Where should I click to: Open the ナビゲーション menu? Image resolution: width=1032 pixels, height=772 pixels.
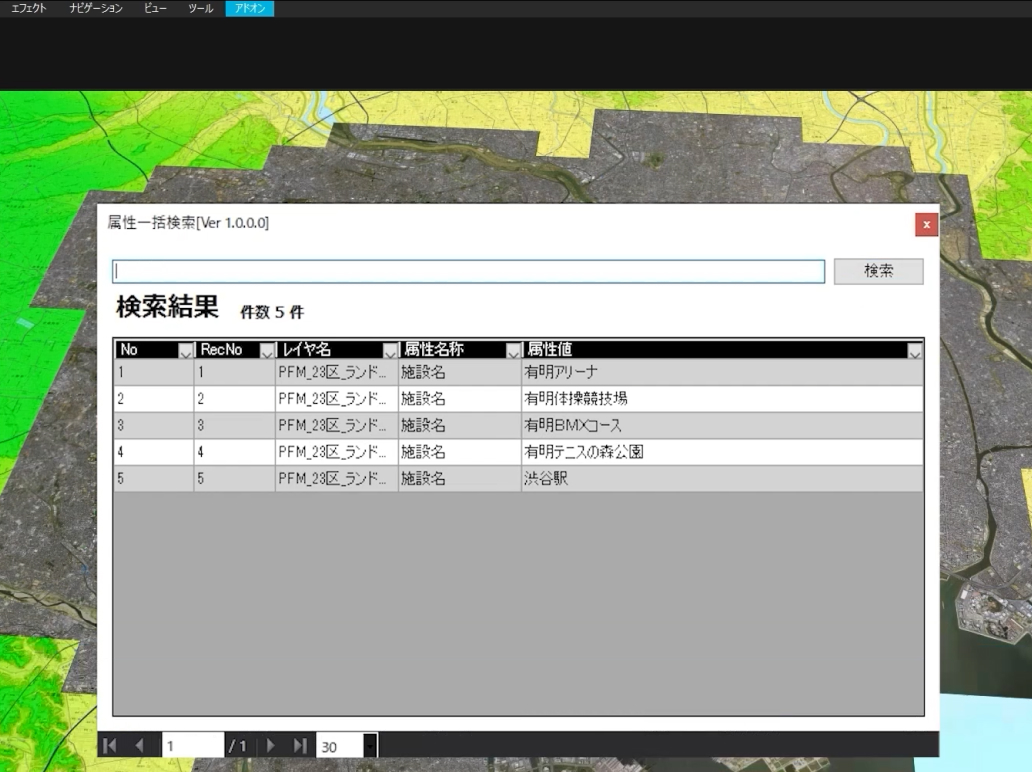pyautogui.click(x=95, y=7)
